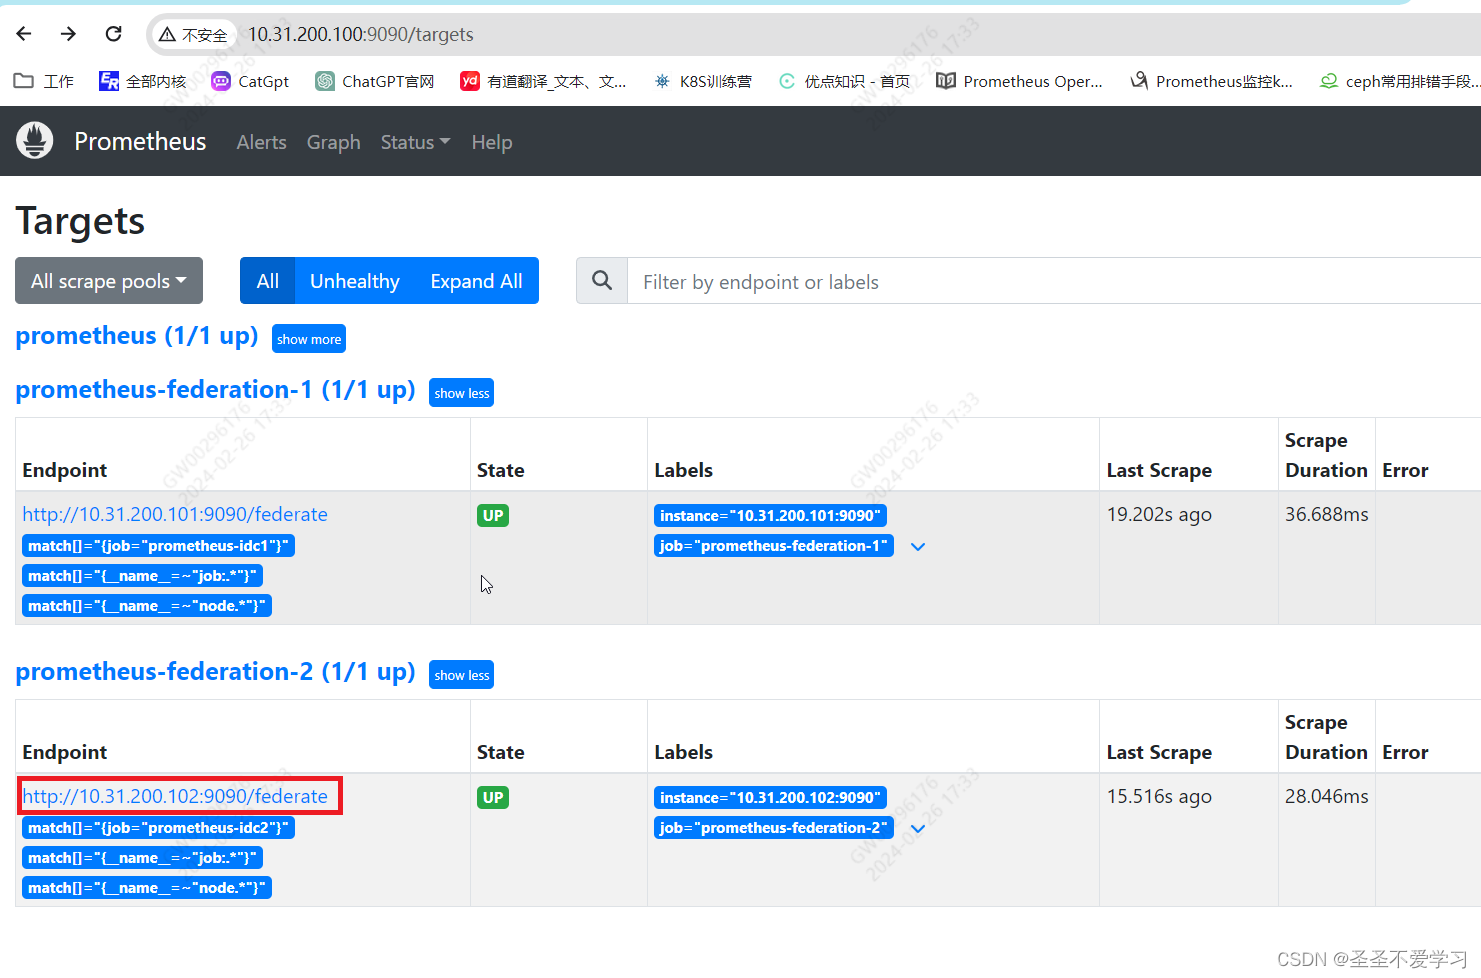Click the address bar URL
Screen dimensions: 1481x978
pyautogui.click(x=361, y=34)
